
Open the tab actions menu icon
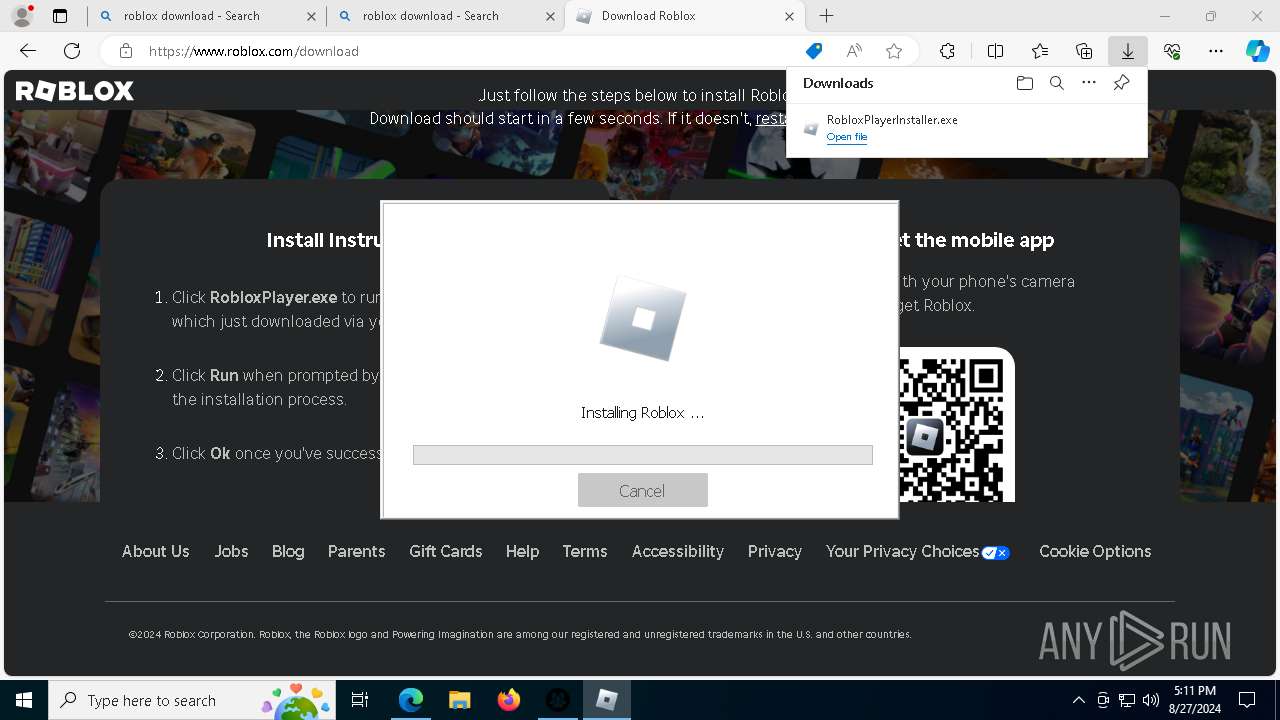coord(60,16)
